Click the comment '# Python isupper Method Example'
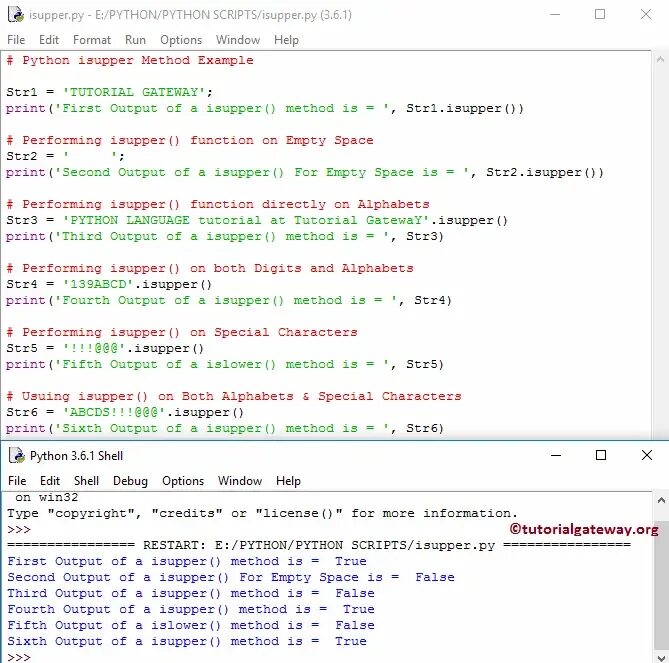This screenshot has width=669, height=663. 130,60
